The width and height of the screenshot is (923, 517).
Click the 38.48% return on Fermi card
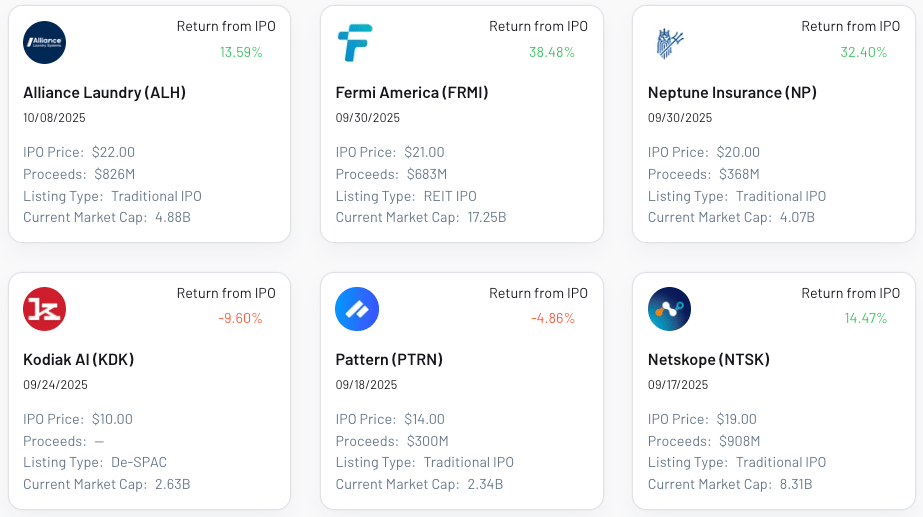click(x=552, y=52)
